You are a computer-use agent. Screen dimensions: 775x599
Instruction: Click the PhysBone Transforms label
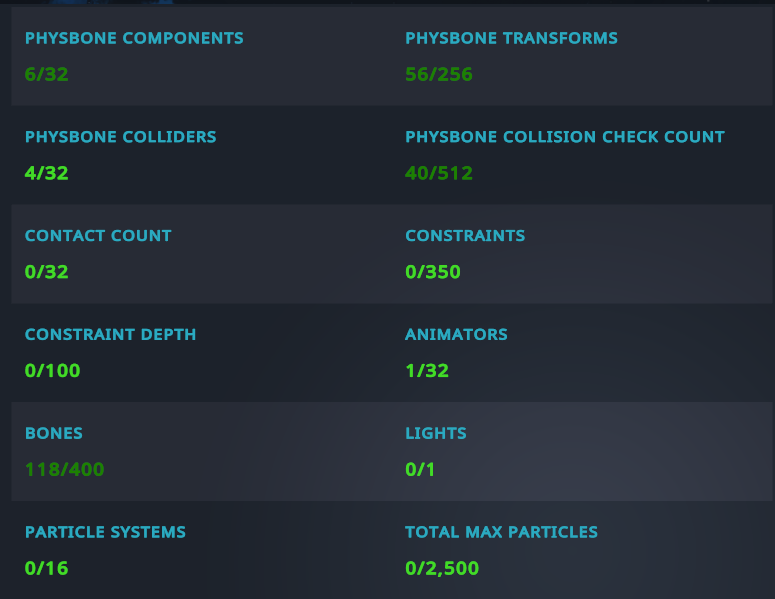[511, 38]
